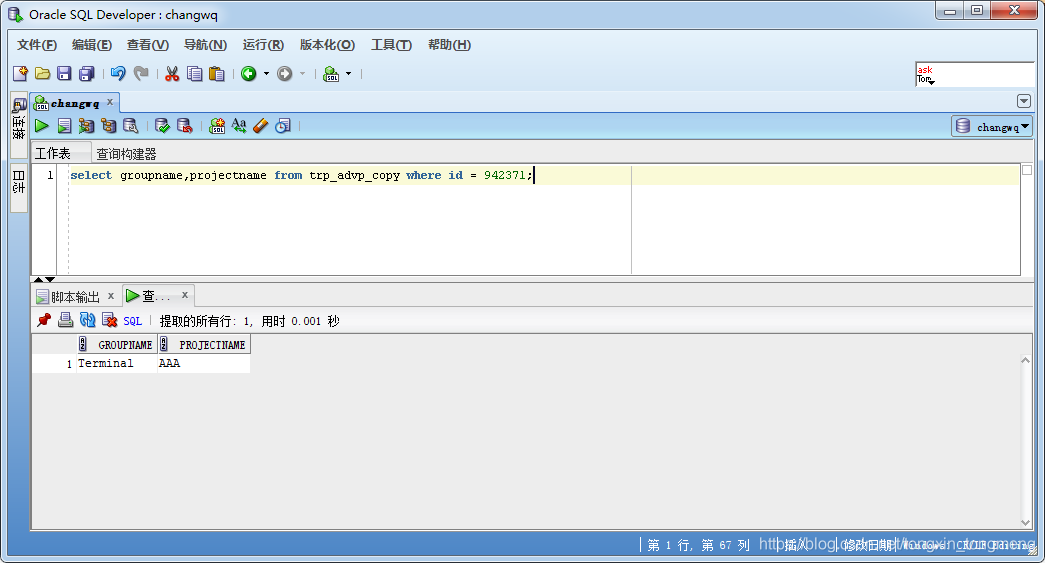Screen dimensions: 1045x563
Task: Open the editor tab list dropdown
Action: (x=1024, y=101)
